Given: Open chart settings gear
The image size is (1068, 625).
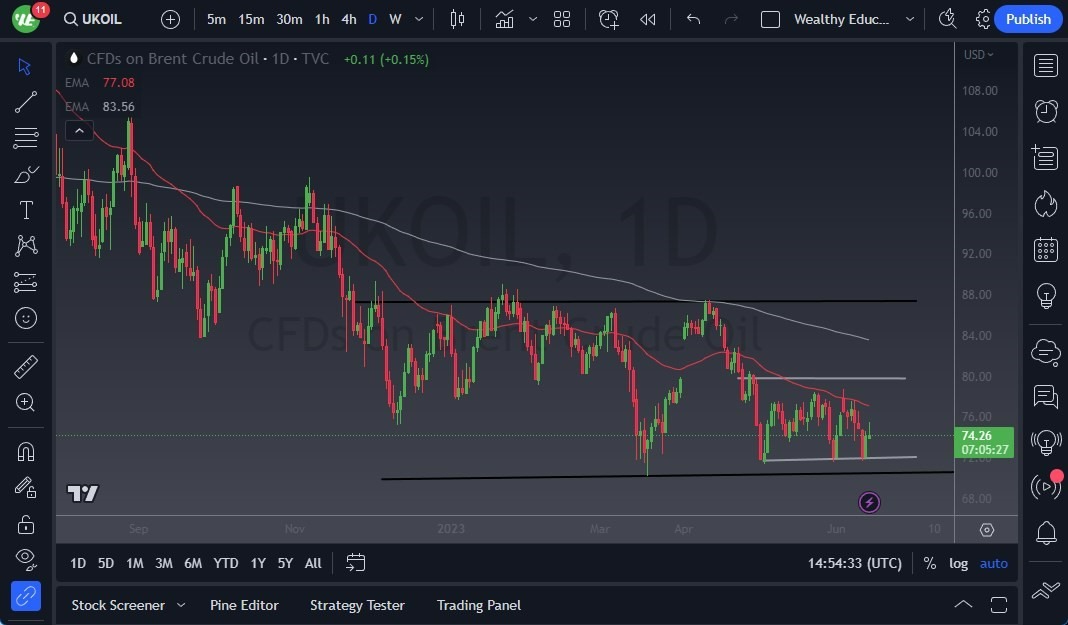Looking at the screenshot, I should point(983,19).
